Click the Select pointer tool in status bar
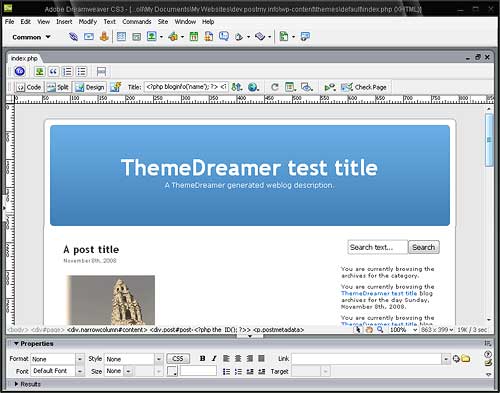Screen dimensions: 500x393 358,330
